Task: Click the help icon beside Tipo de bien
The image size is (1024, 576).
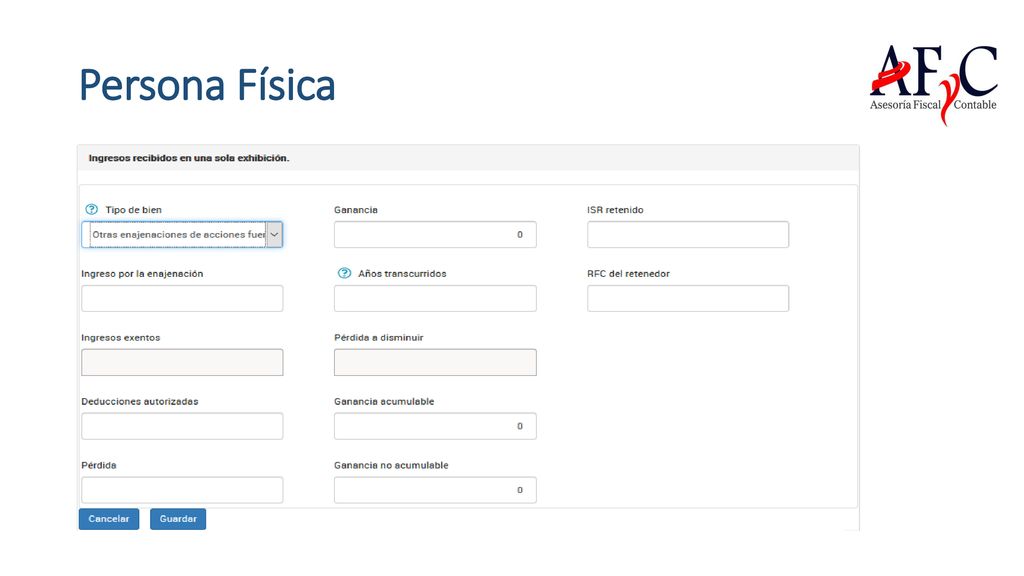Action: pos(91,210)
